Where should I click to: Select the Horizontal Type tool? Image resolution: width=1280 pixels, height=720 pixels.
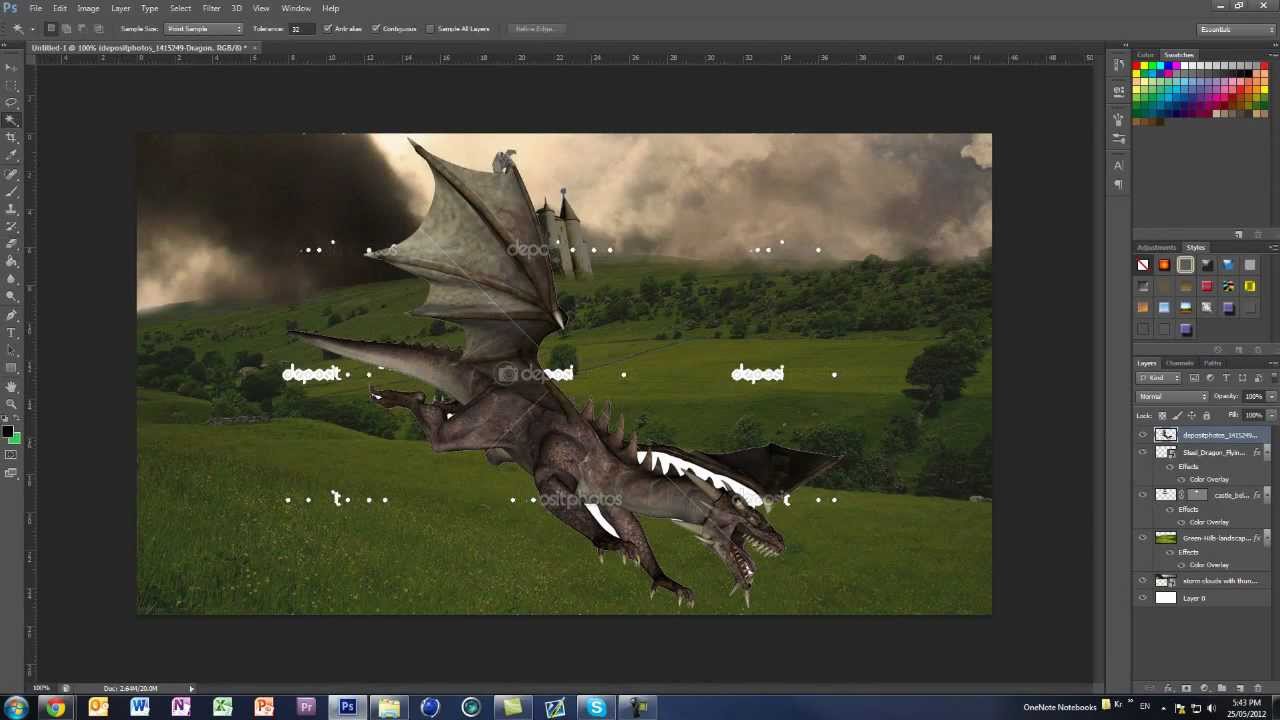pos(11,333)
